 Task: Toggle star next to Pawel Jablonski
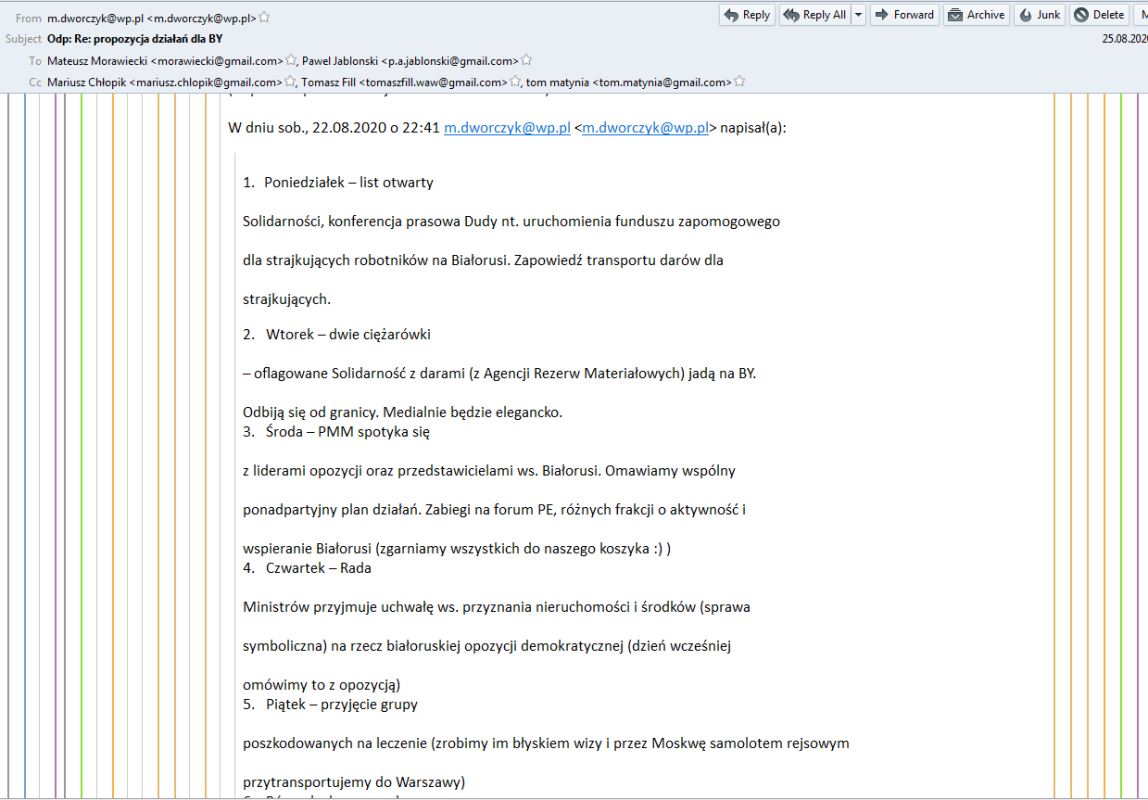click(x=527, y=61)
